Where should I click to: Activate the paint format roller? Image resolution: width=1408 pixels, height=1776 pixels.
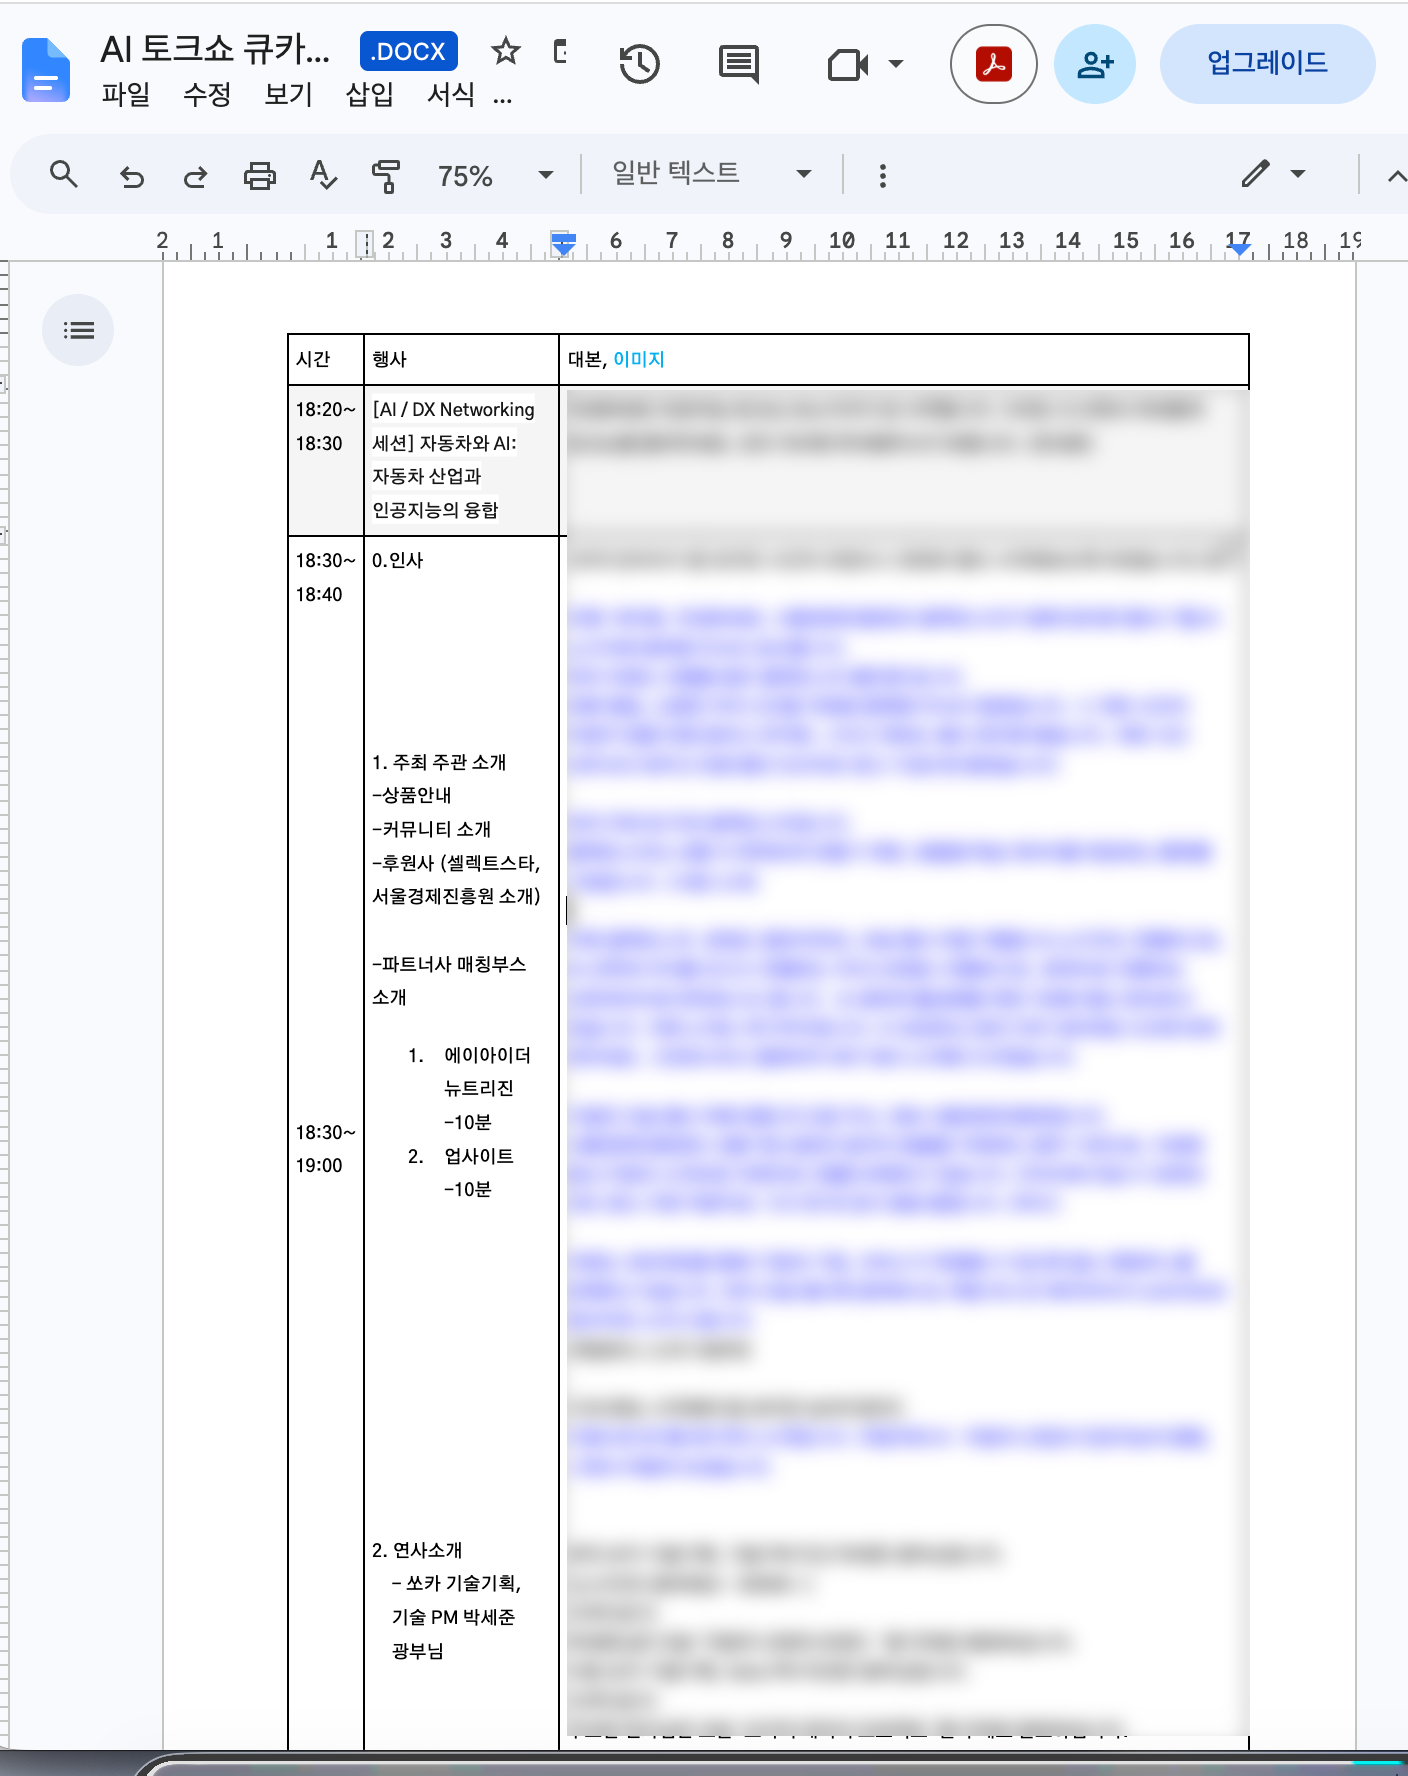click(x=386, y=176)
